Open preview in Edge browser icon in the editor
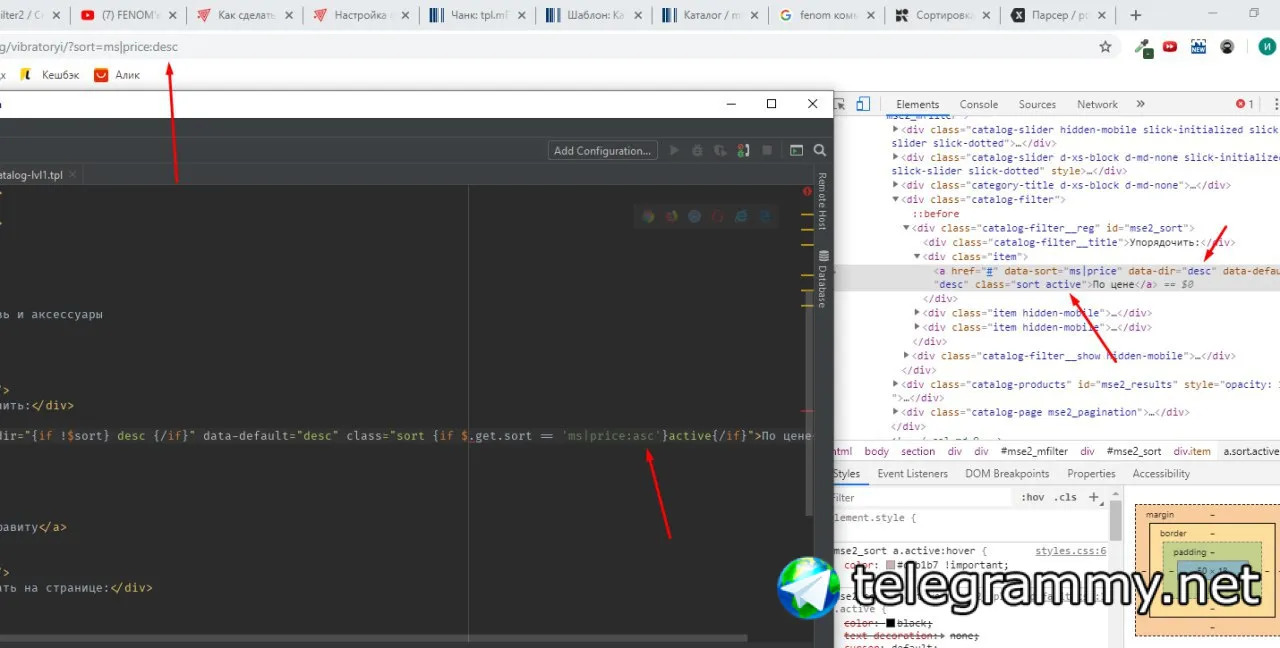Screen dimensions: 1280x648 pos(765,215)
